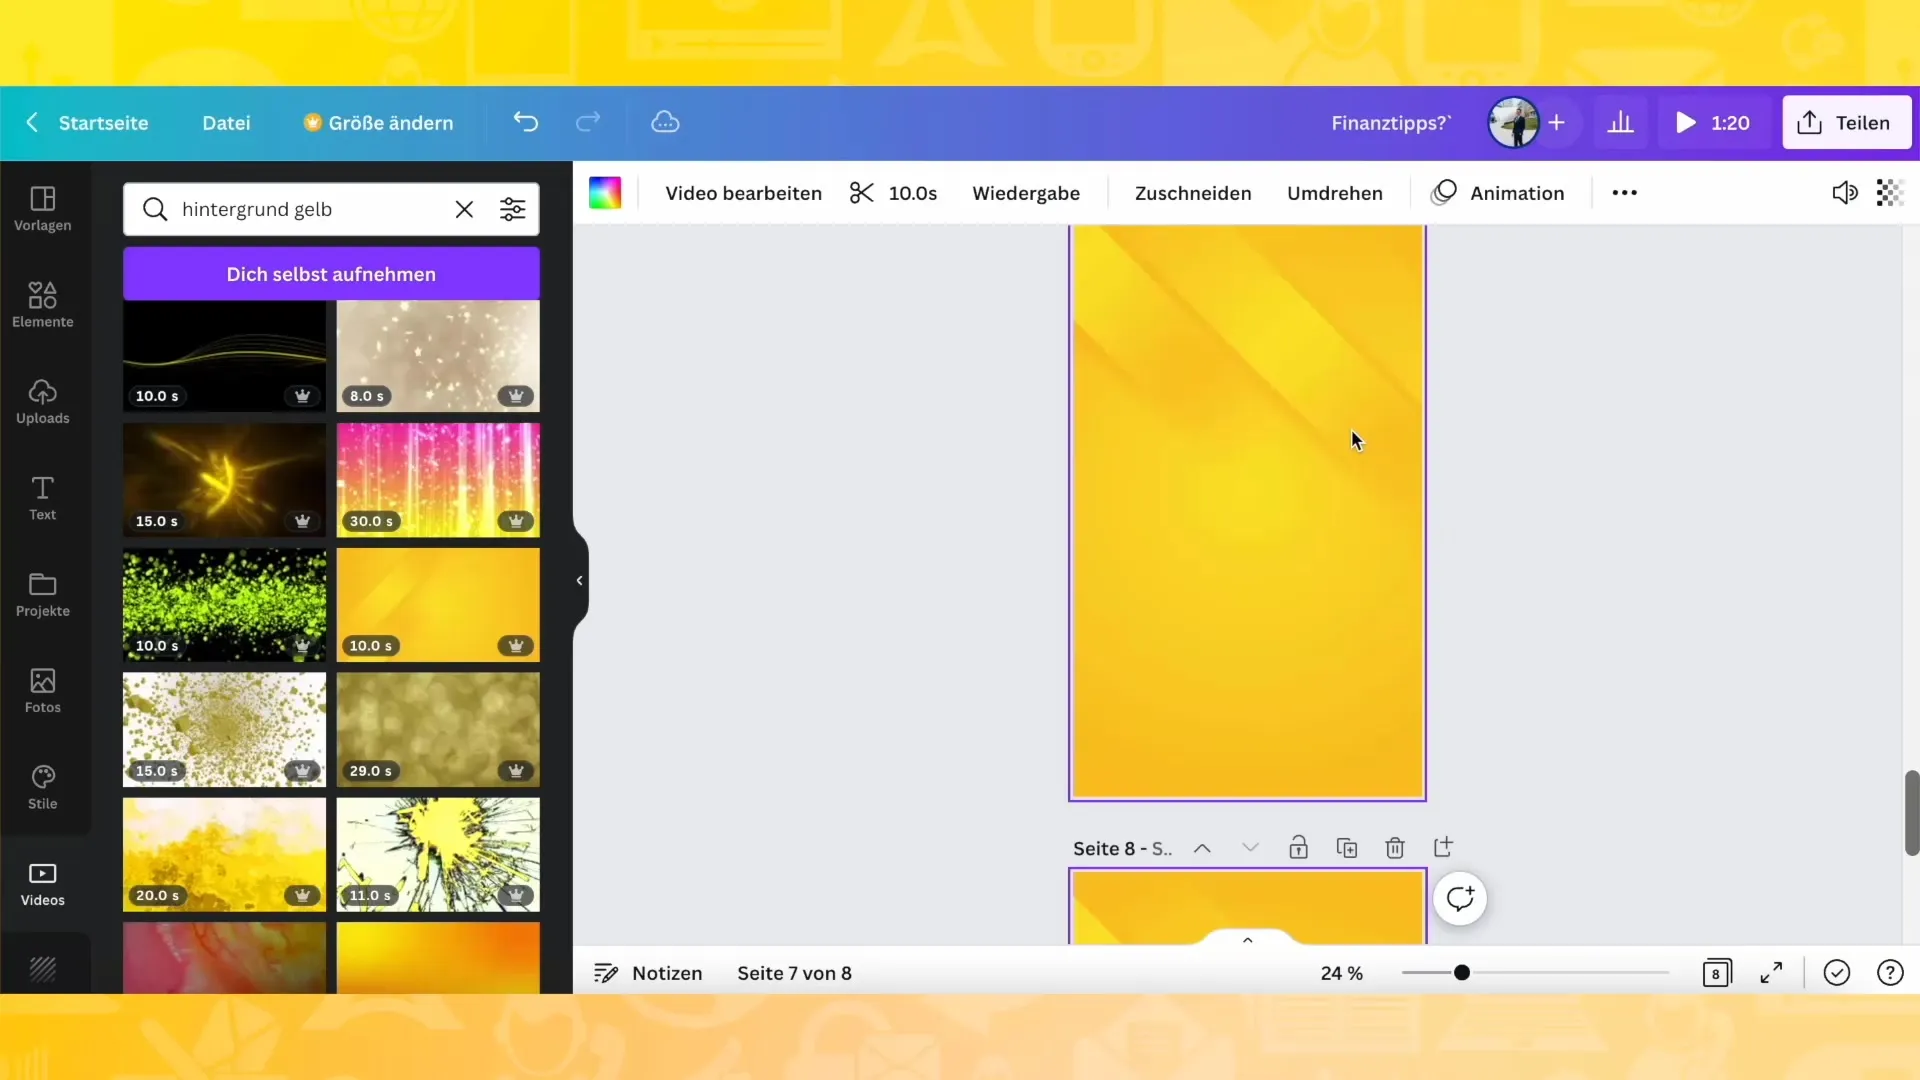Click the search magnifier icon
The image size is (1920, 1080).
point(154,209)
